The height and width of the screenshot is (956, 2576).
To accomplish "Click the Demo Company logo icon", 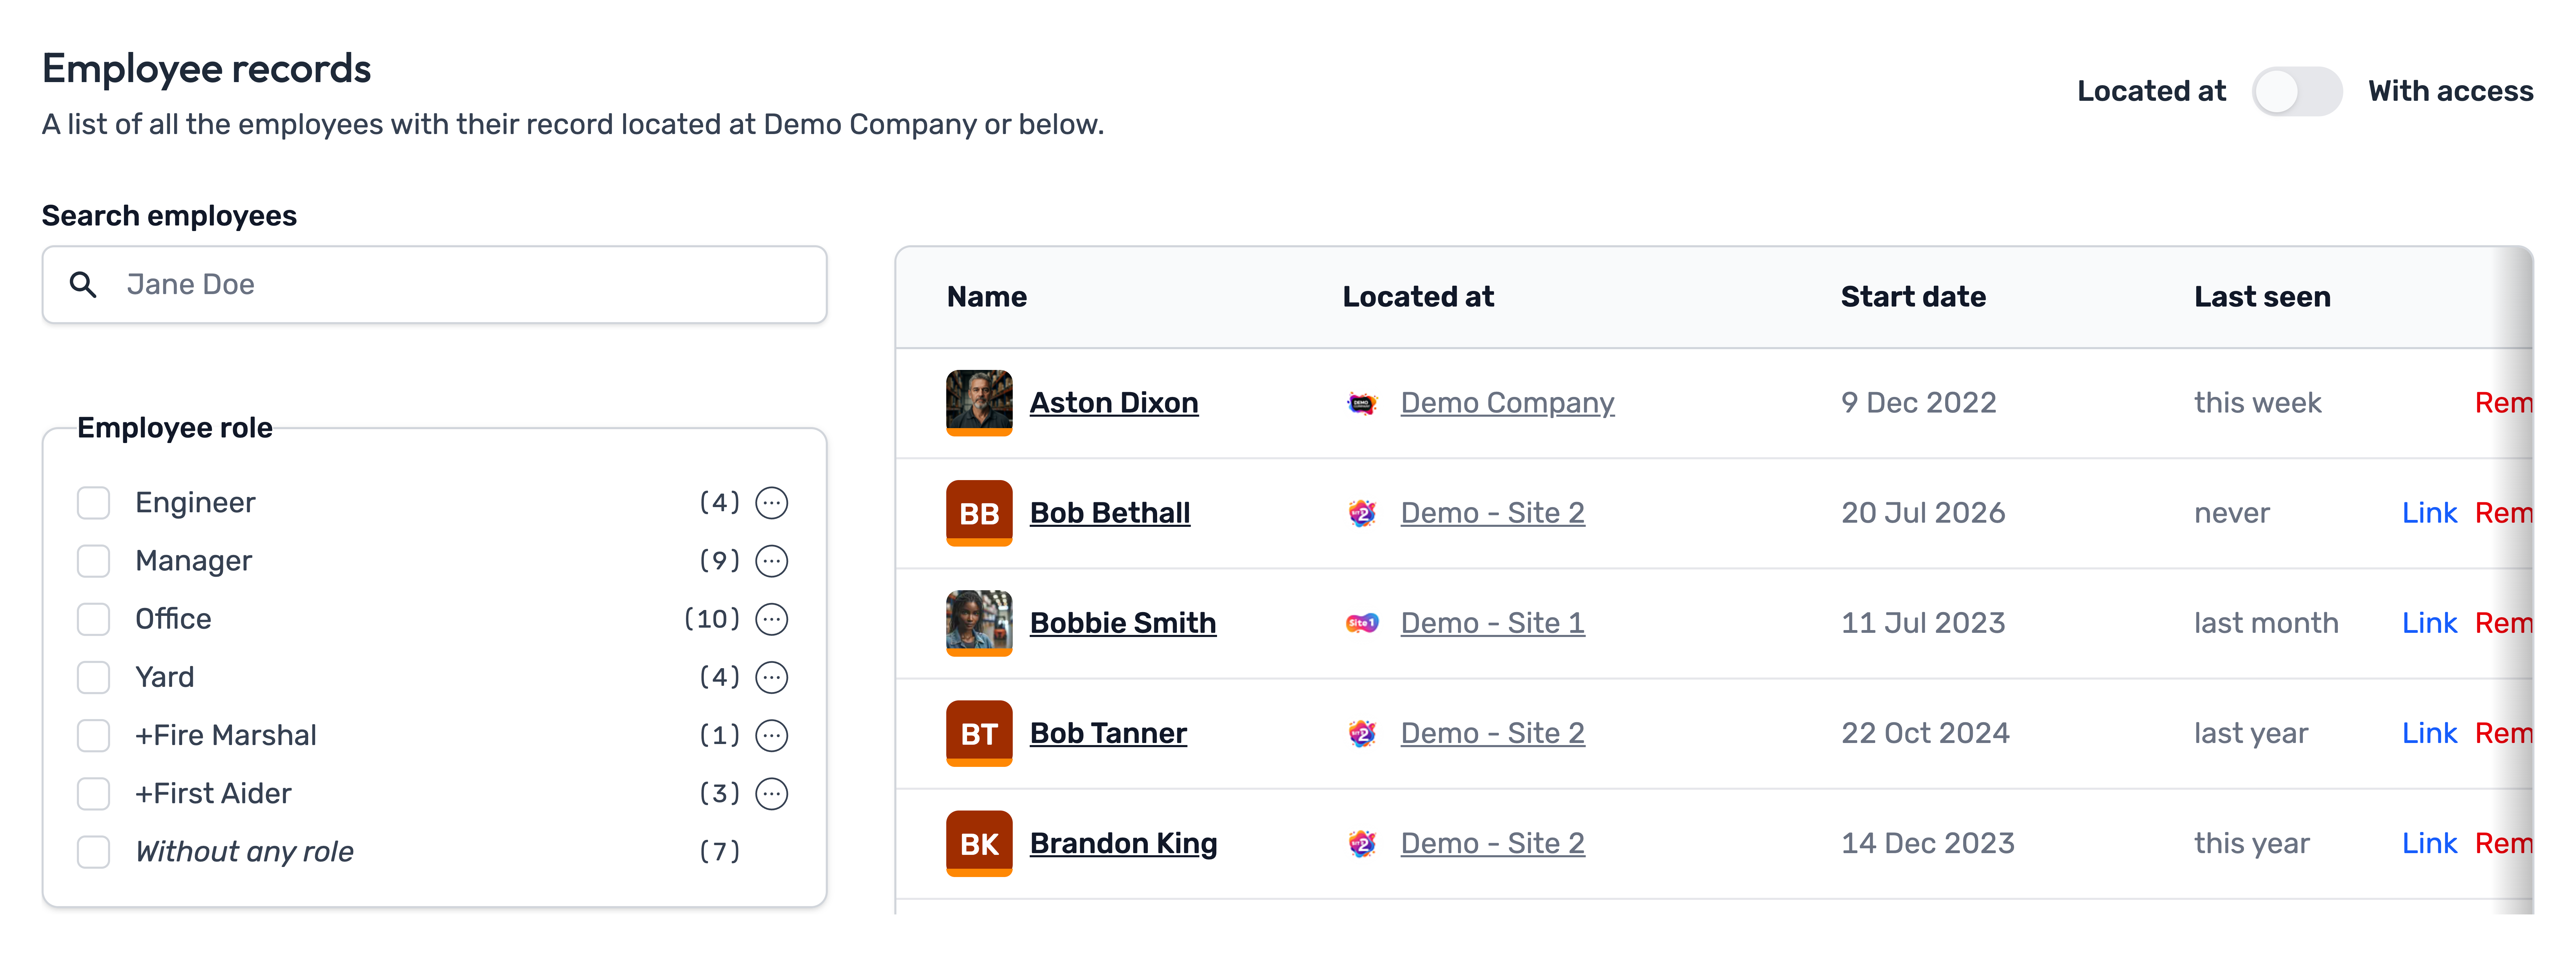I will [1361, 403].
